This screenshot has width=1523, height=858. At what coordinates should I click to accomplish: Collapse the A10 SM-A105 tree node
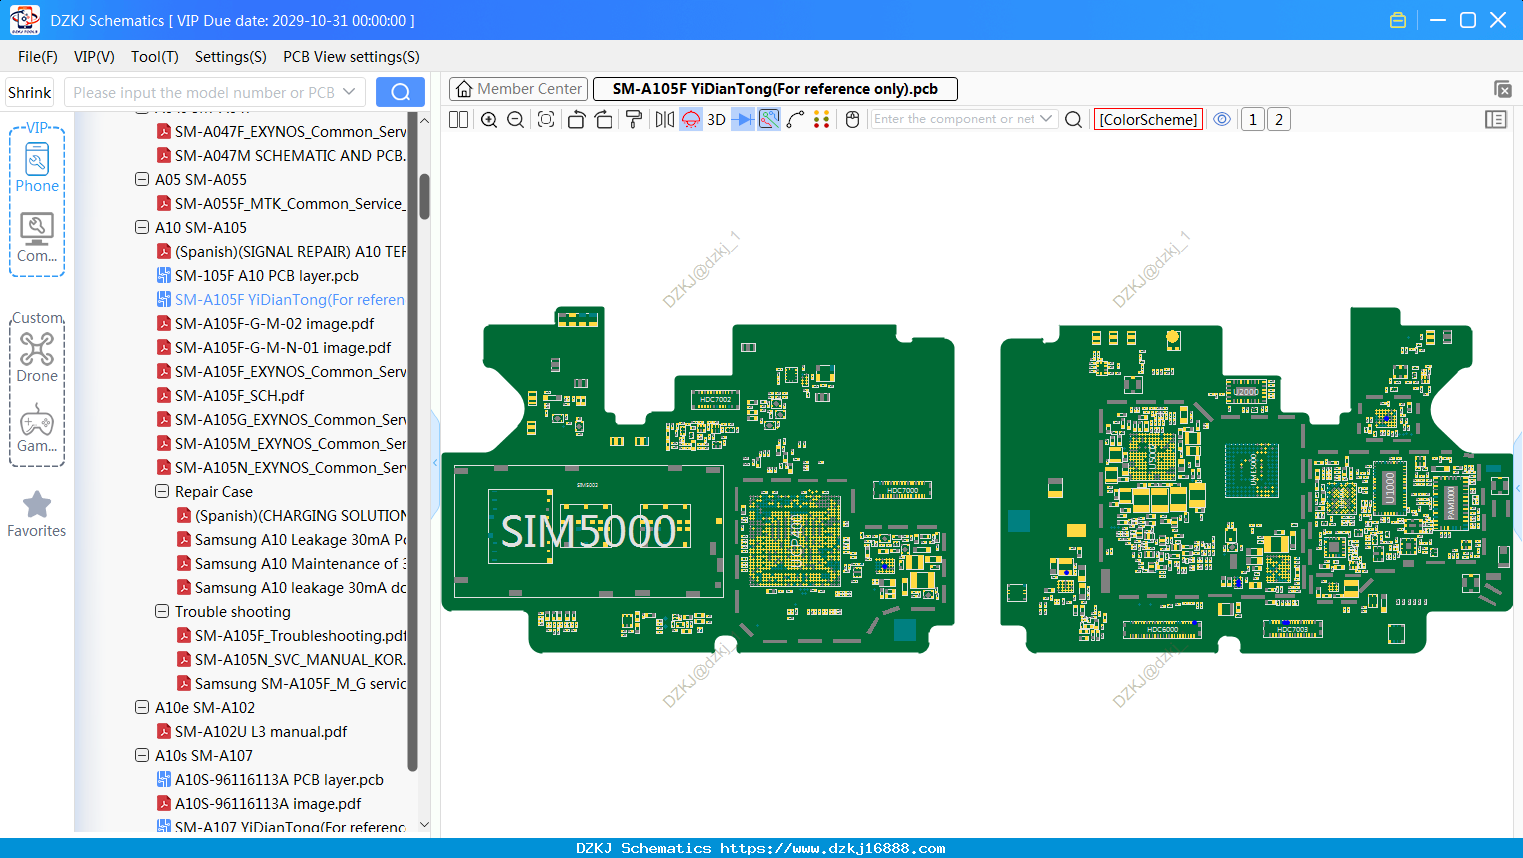tap(142, 228)
